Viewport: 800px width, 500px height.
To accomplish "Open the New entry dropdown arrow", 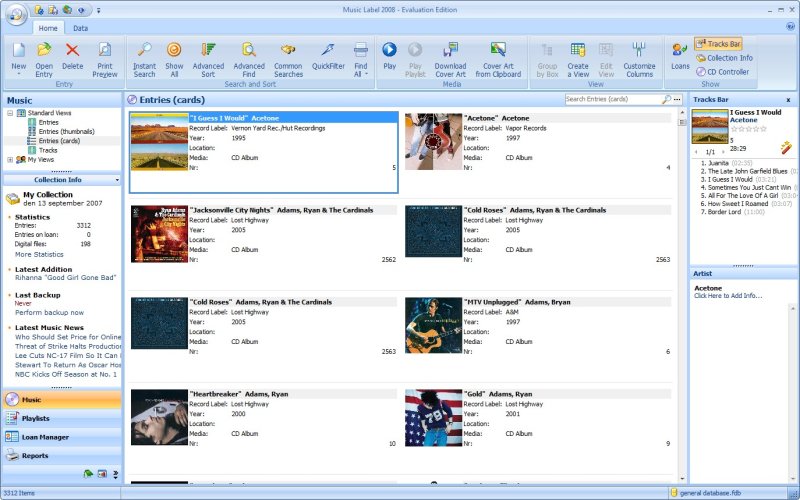I will [x=18, y=74].
